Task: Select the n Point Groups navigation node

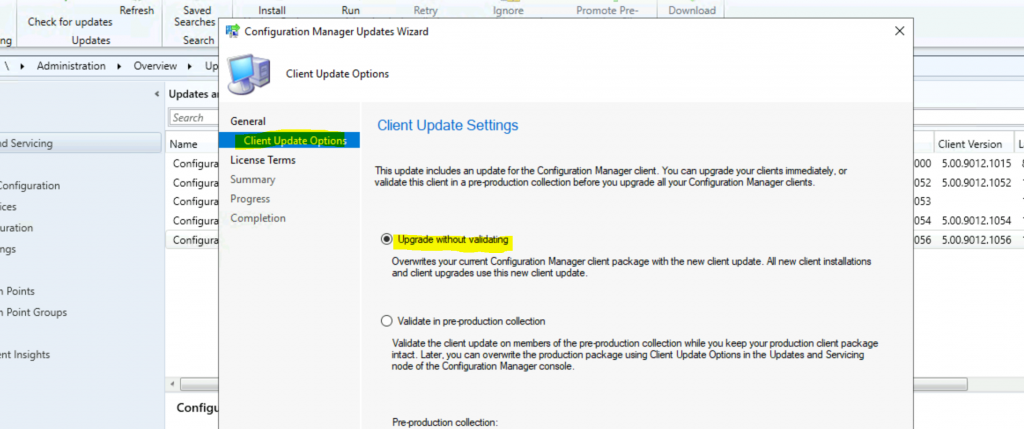Action: 33,312
